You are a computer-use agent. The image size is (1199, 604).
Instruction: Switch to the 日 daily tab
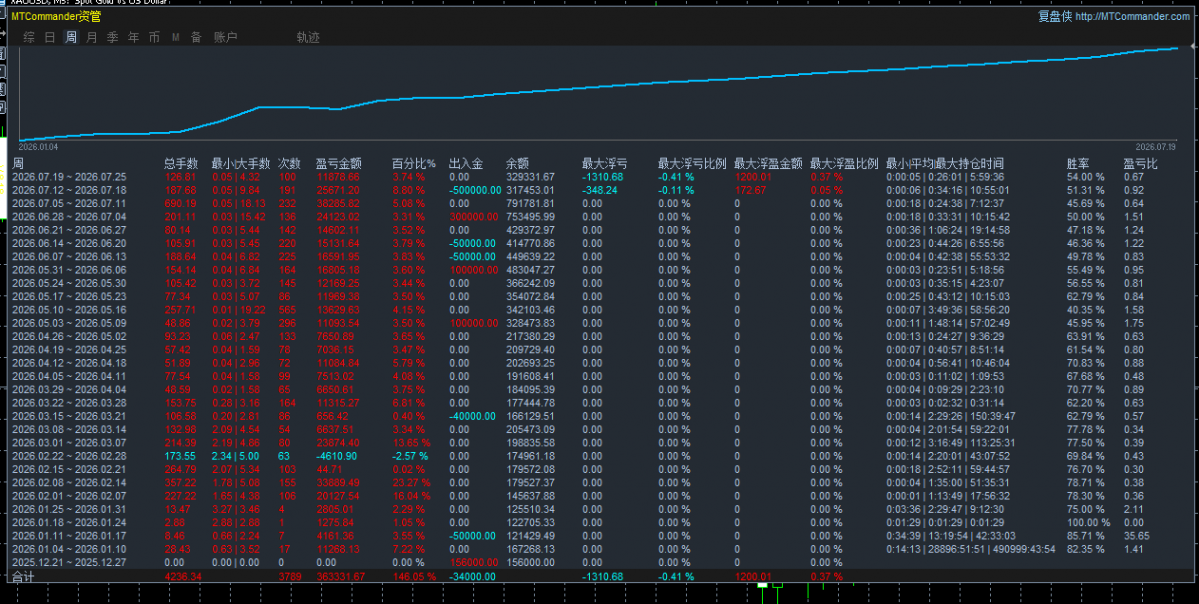click(x=50, y=37)
